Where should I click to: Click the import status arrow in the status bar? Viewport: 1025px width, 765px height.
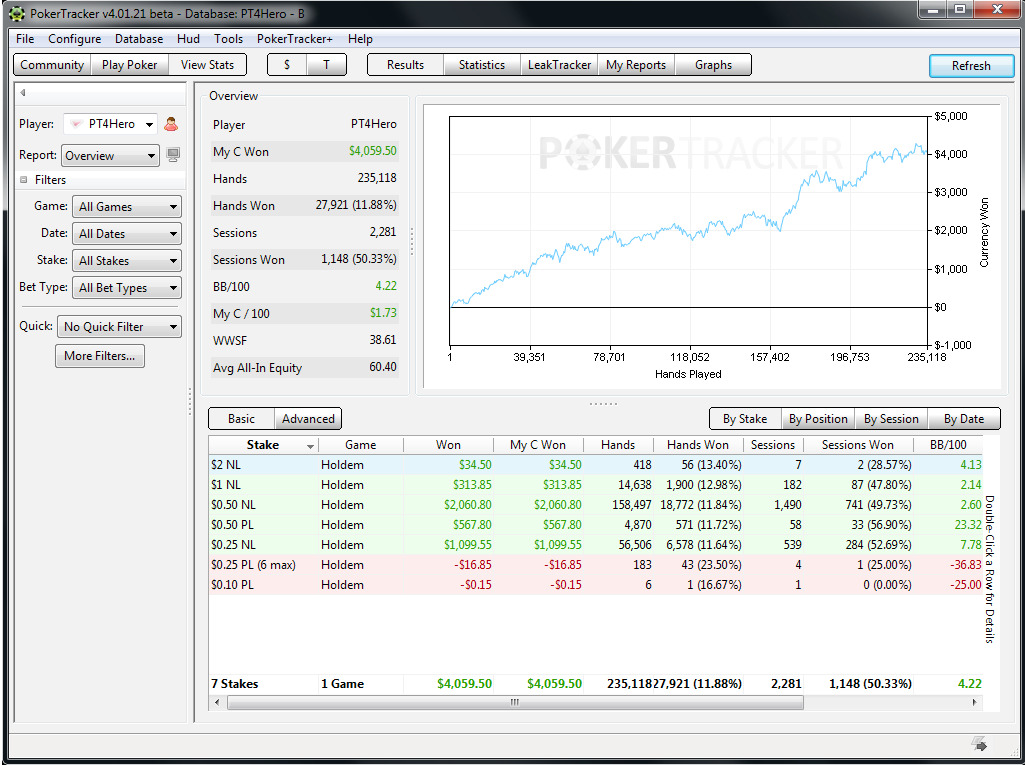tap(977, 744)
